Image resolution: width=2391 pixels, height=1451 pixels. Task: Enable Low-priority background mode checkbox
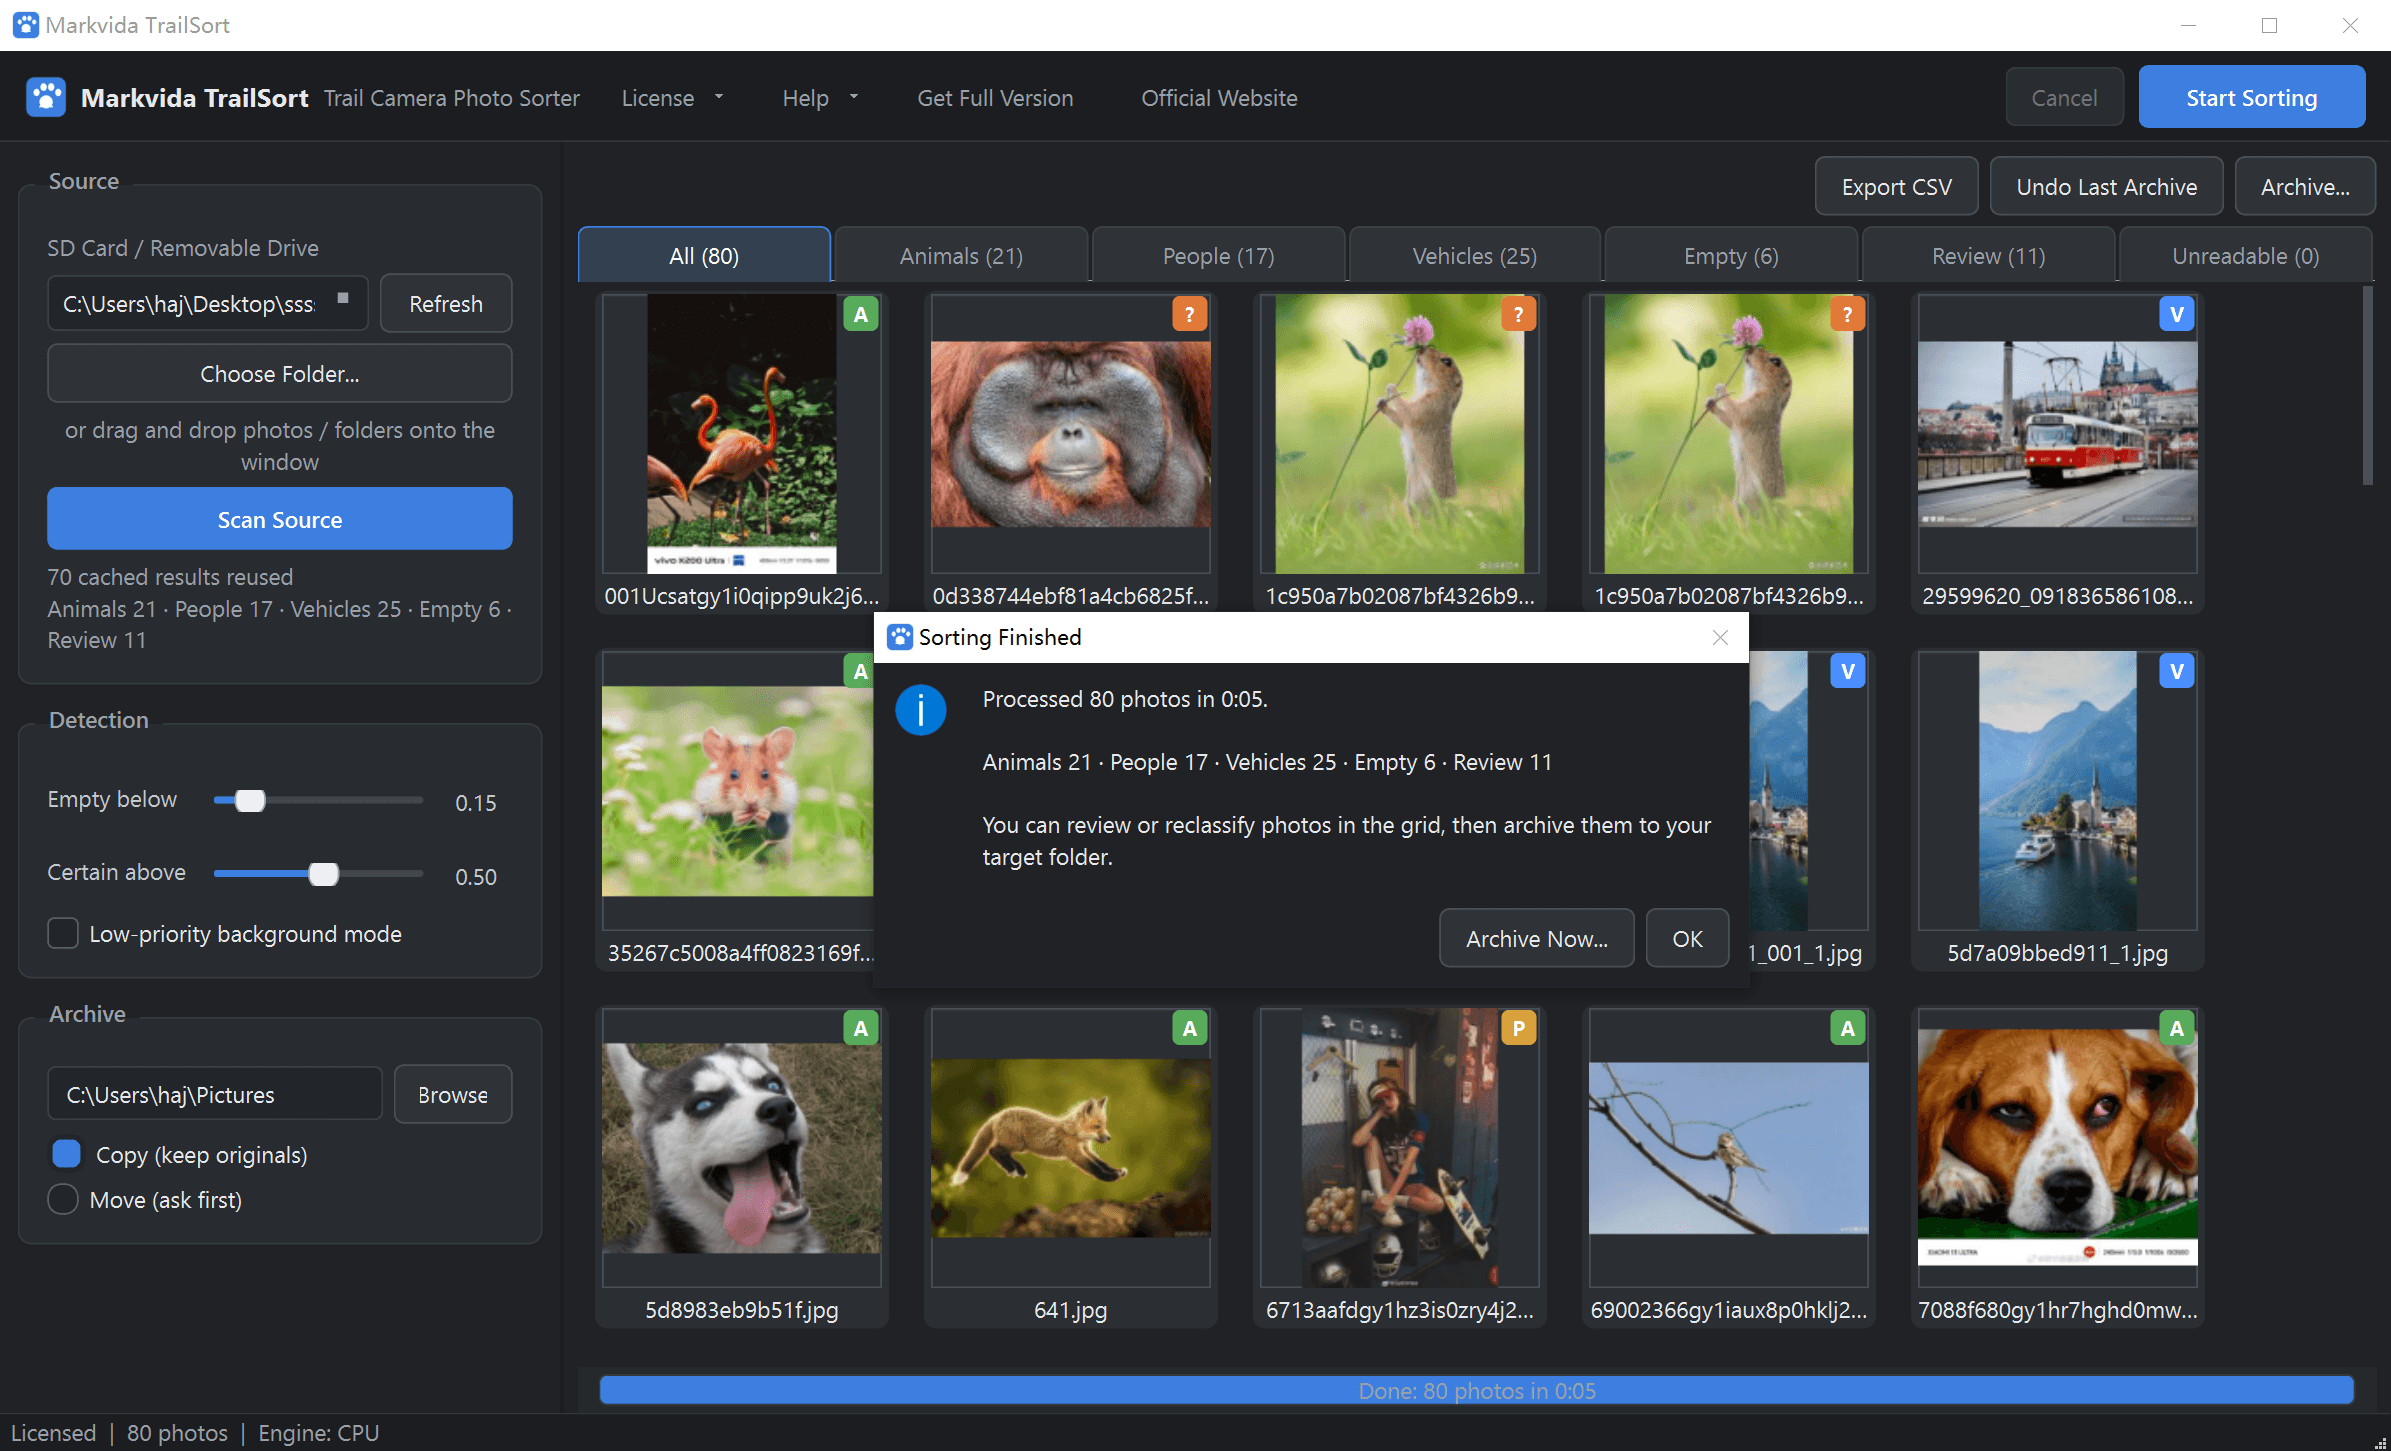point(63,933)
